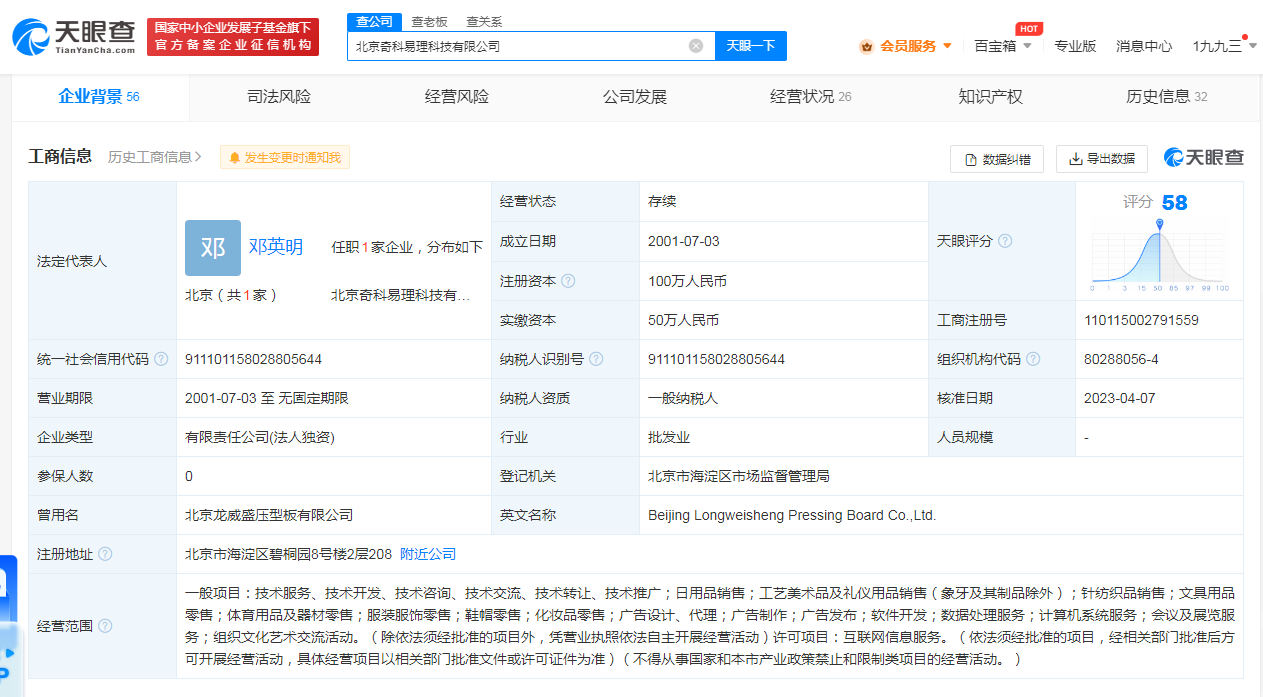The width and height of the screenshot is (1263, 697).
Task: Open the 企业背景 tab
Action: [99, 97]
